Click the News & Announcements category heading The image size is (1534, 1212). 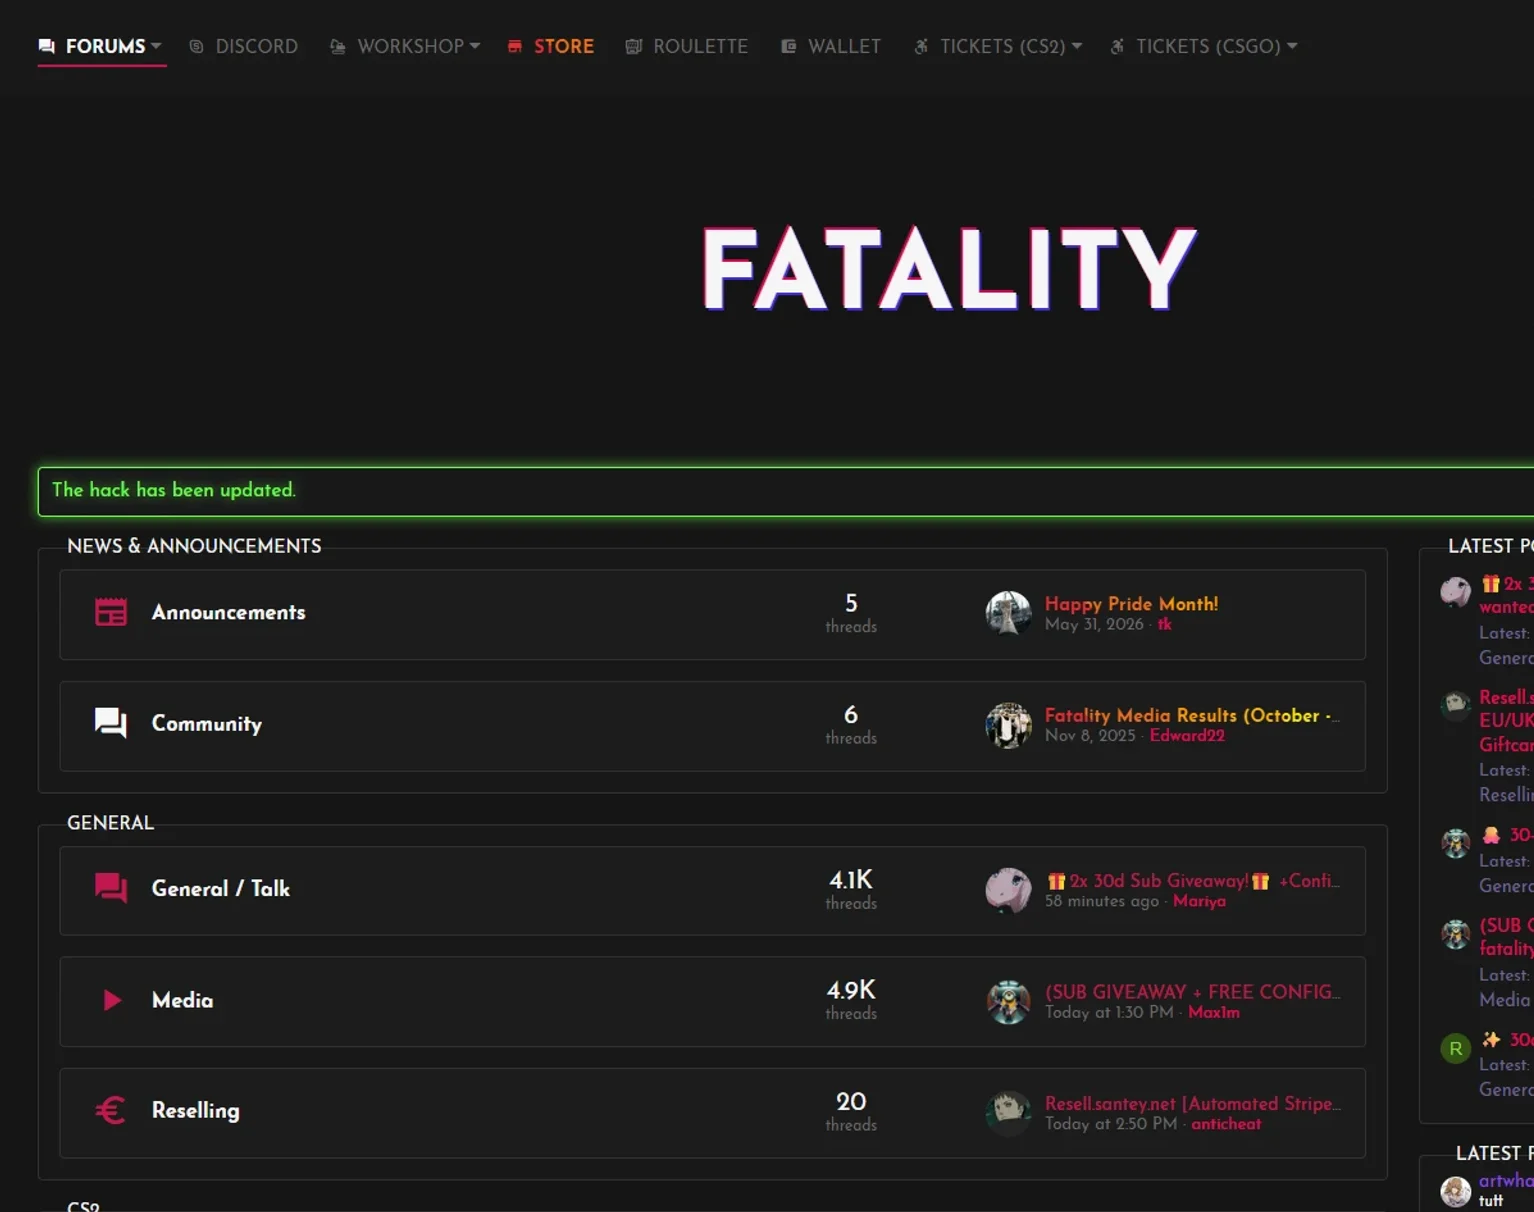[194, 546]
